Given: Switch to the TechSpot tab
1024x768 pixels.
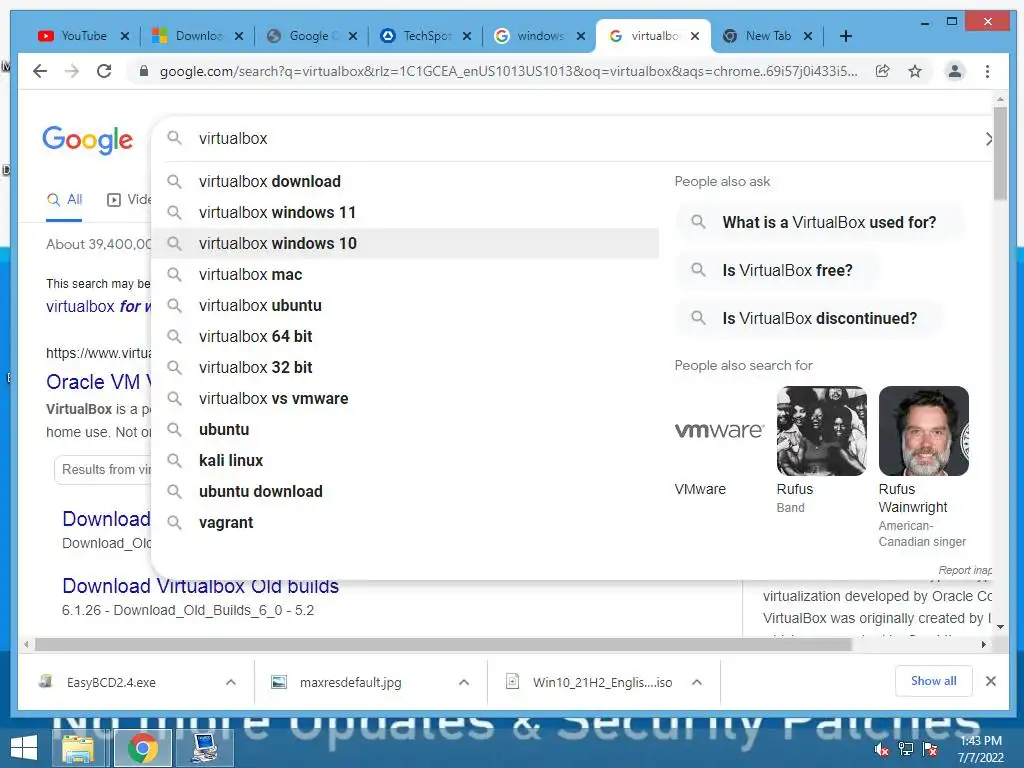Looking at the screenshot, I should (x=426, y=36).
